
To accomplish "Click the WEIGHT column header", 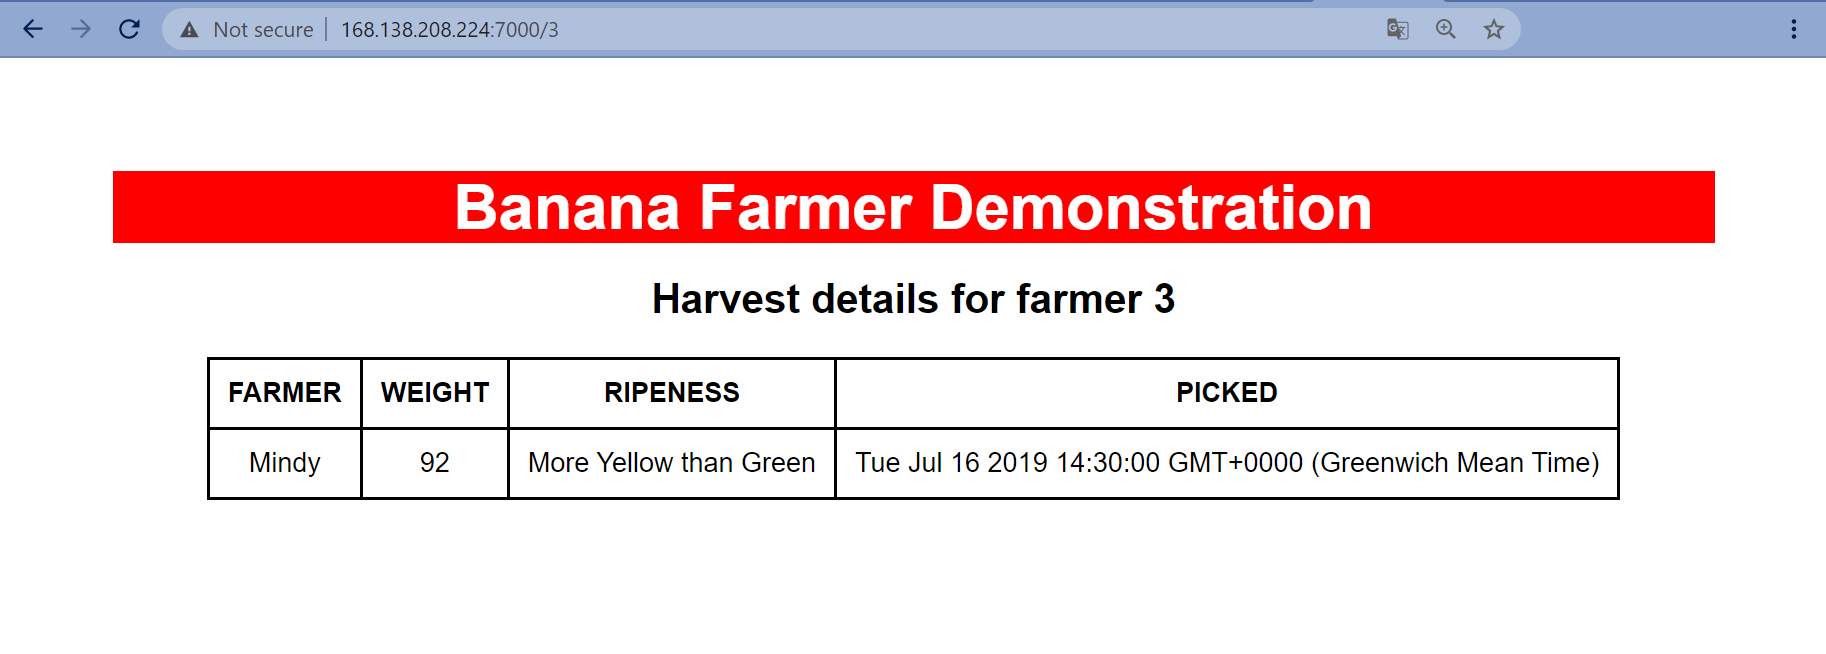I will pyautogui.click(x=434, y=393).
